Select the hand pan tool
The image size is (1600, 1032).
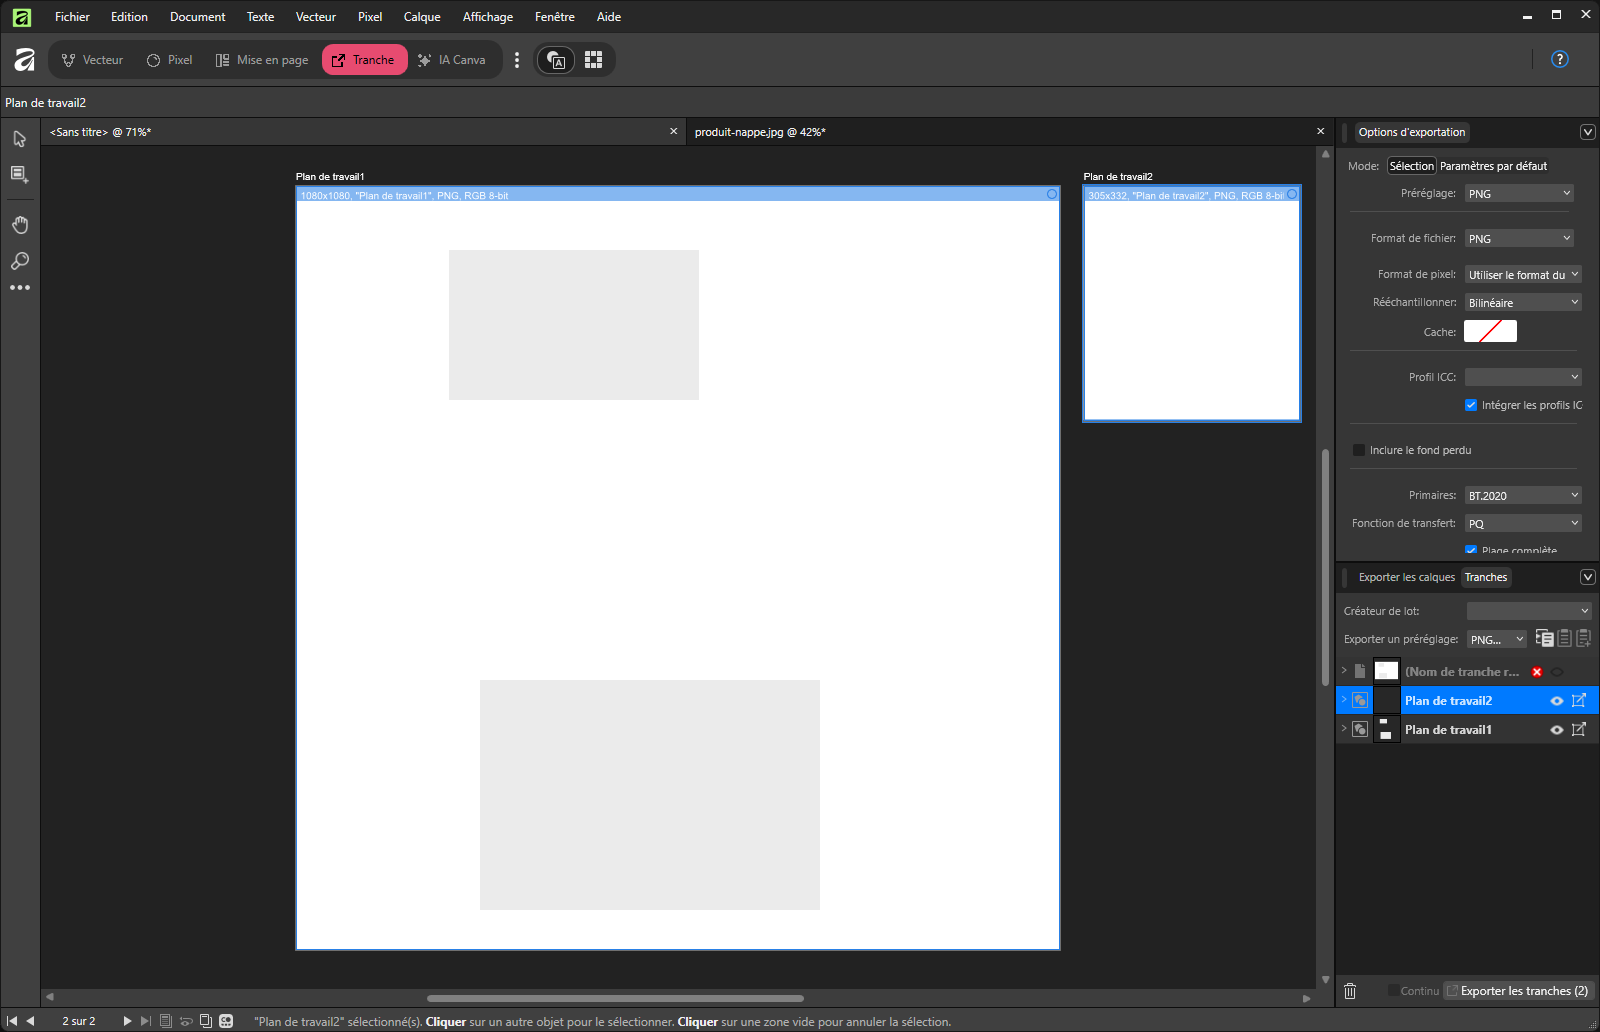20,225
